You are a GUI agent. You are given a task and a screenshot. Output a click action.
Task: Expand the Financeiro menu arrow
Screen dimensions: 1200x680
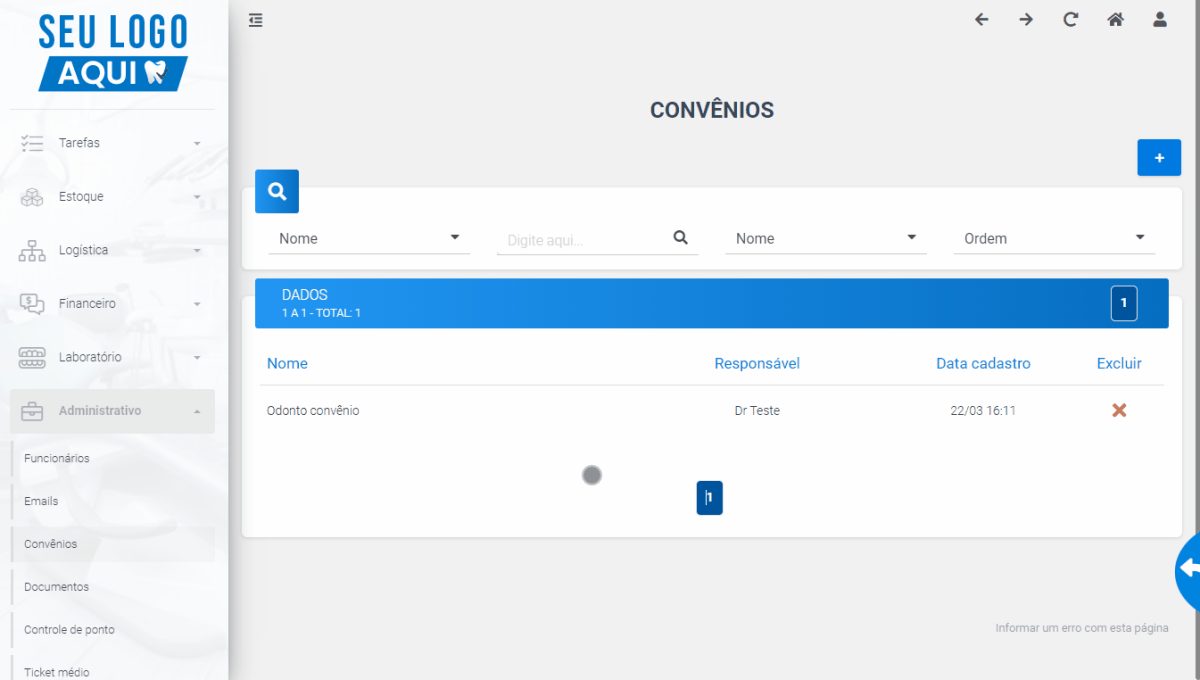(197, 304)
